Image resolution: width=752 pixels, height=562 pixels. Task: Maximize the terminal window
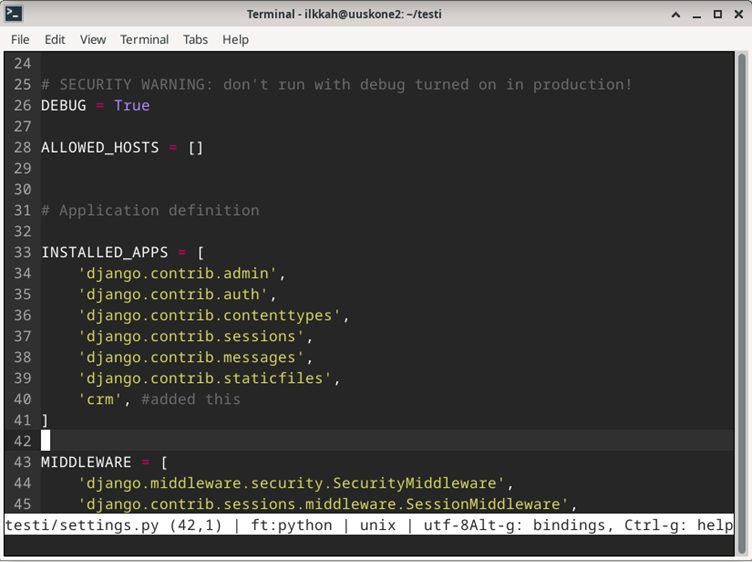click(x=717, y=14)
